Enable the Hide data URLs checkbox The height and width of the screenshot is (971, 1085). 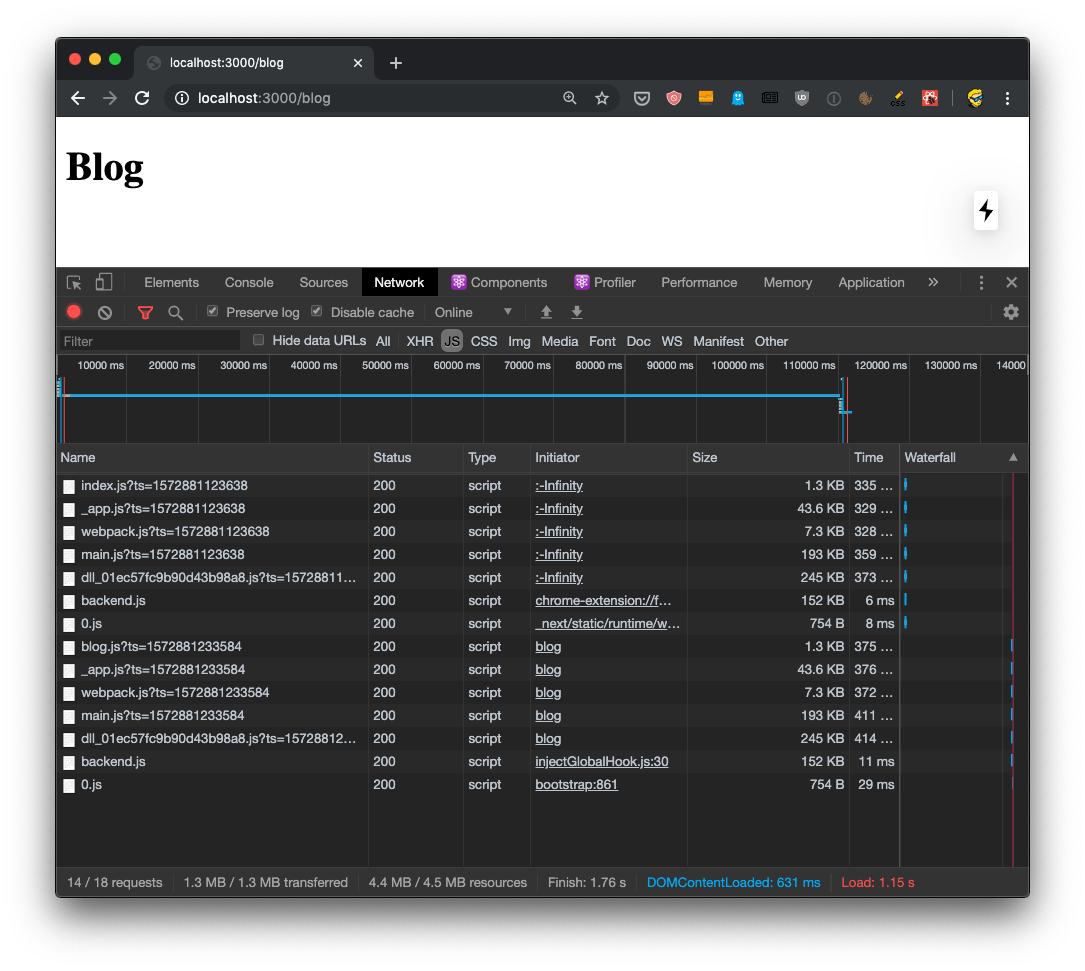tap(258, 340)
